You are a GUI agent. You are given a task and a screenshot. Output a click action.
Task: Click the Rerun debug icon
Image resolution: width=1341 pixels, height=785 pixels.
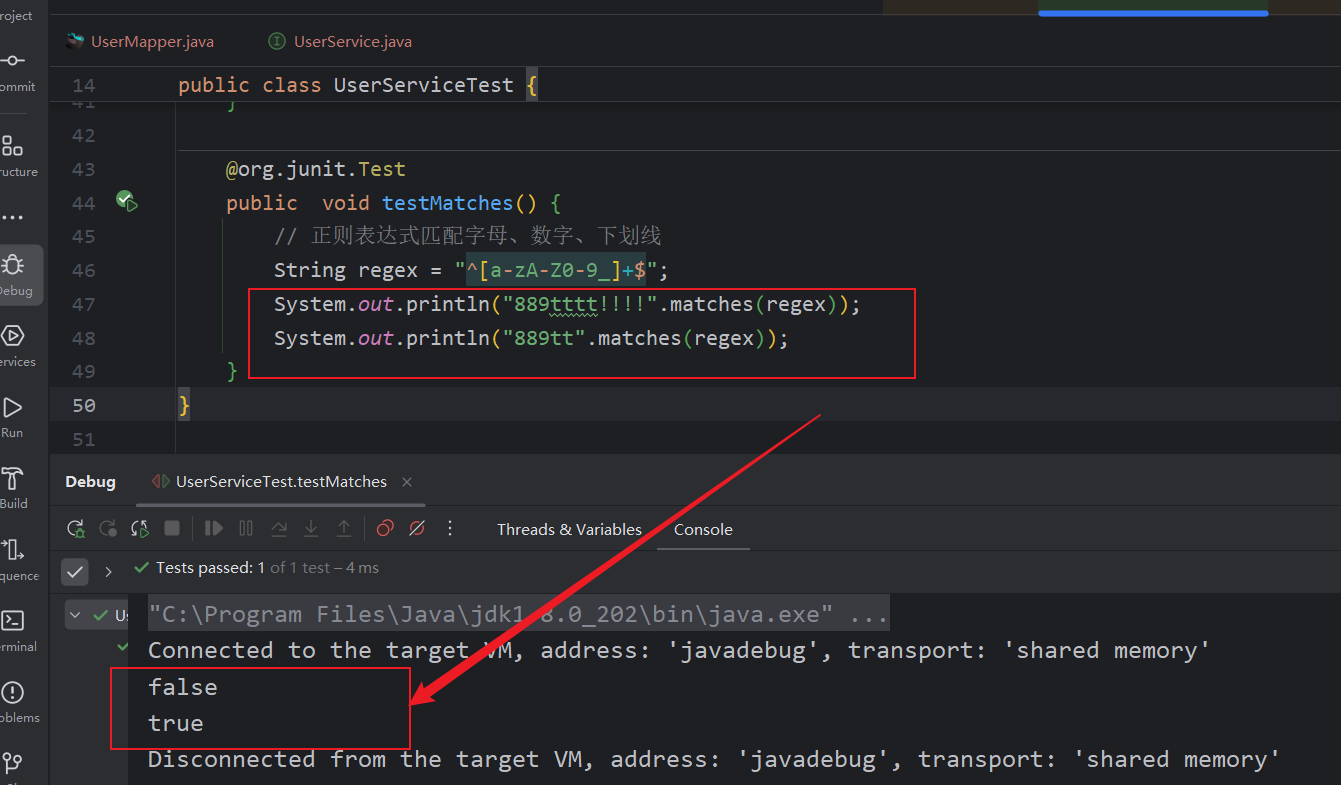click(76, 529)
